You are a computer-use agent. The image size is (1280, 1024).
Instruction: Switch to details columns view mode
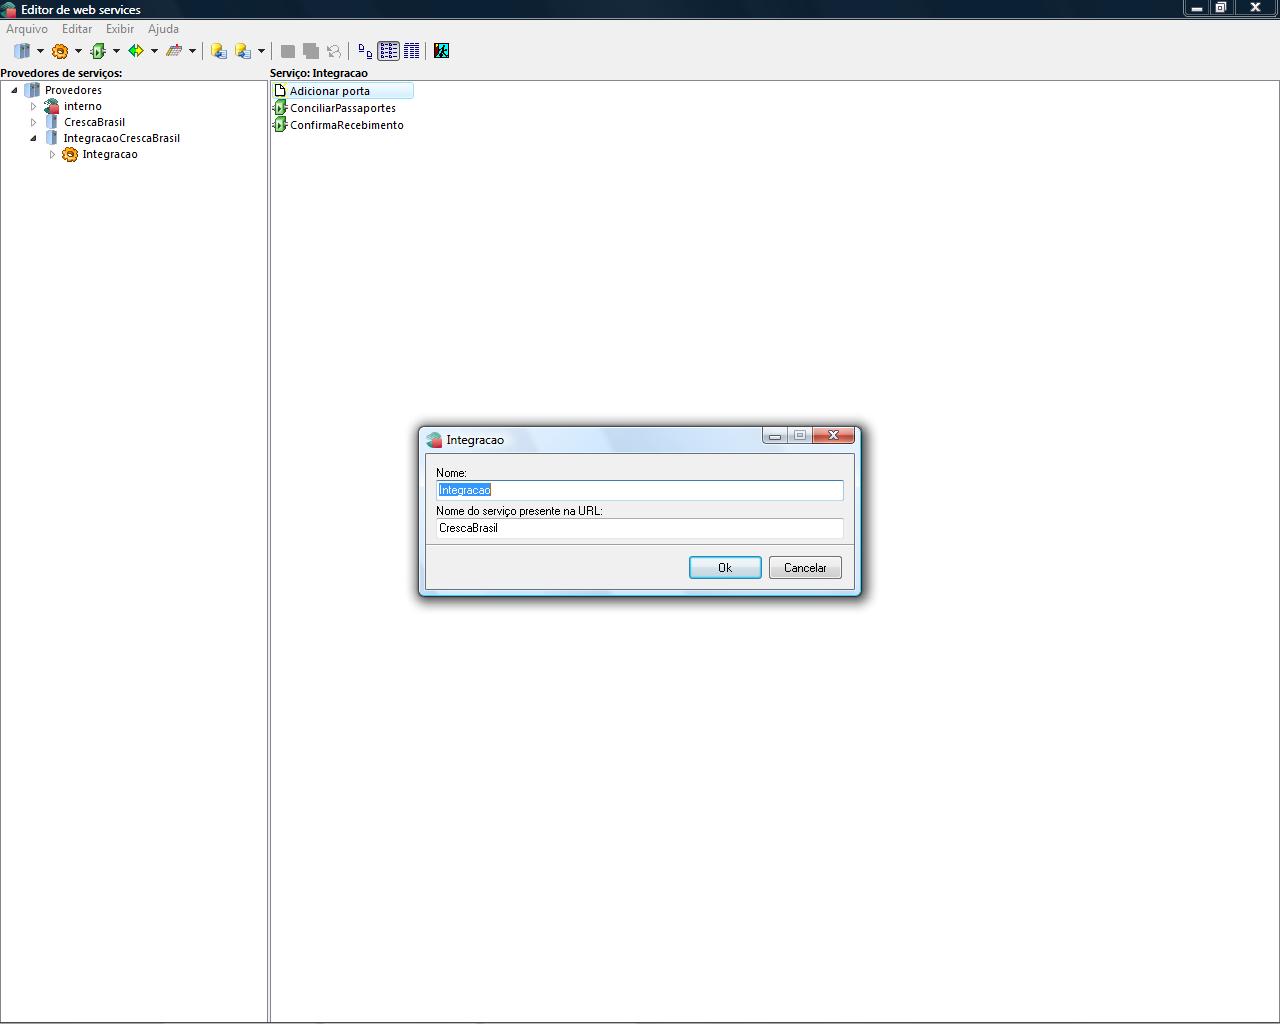(411, 51)
